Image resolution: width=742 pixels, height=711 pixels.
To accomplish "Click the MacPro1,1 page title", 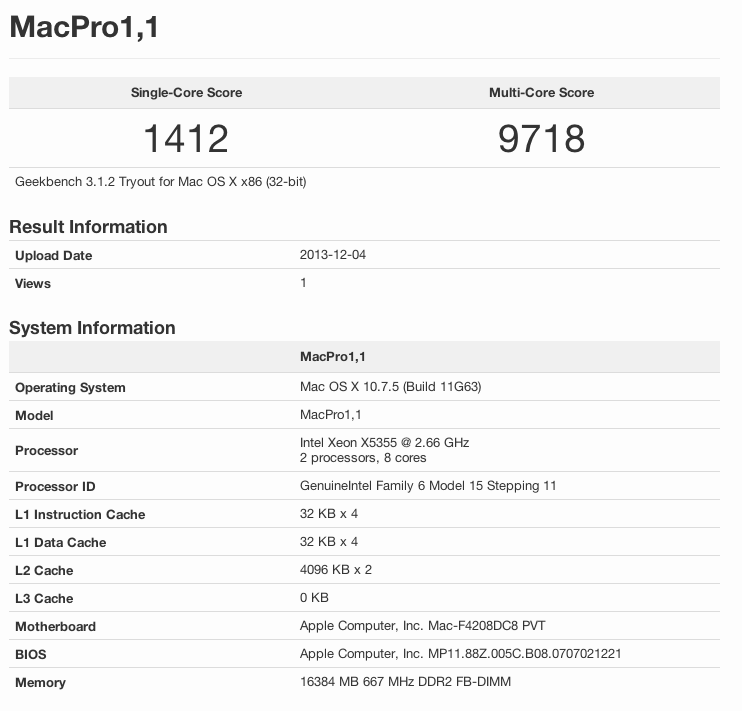I will (84, 27).
